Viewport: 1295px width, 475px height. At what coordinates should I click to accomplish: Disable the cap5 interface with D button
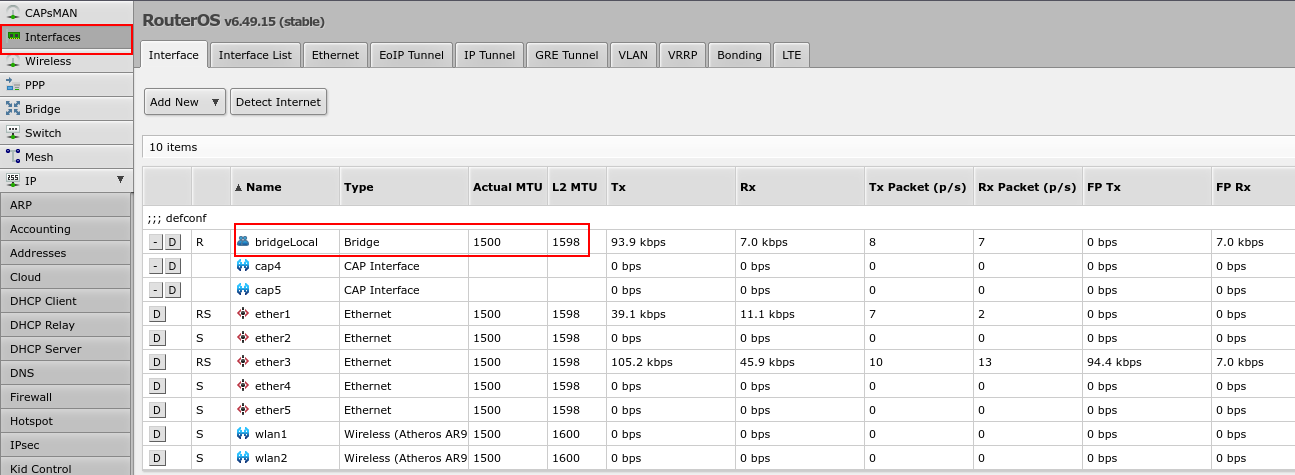coord(172,290)
